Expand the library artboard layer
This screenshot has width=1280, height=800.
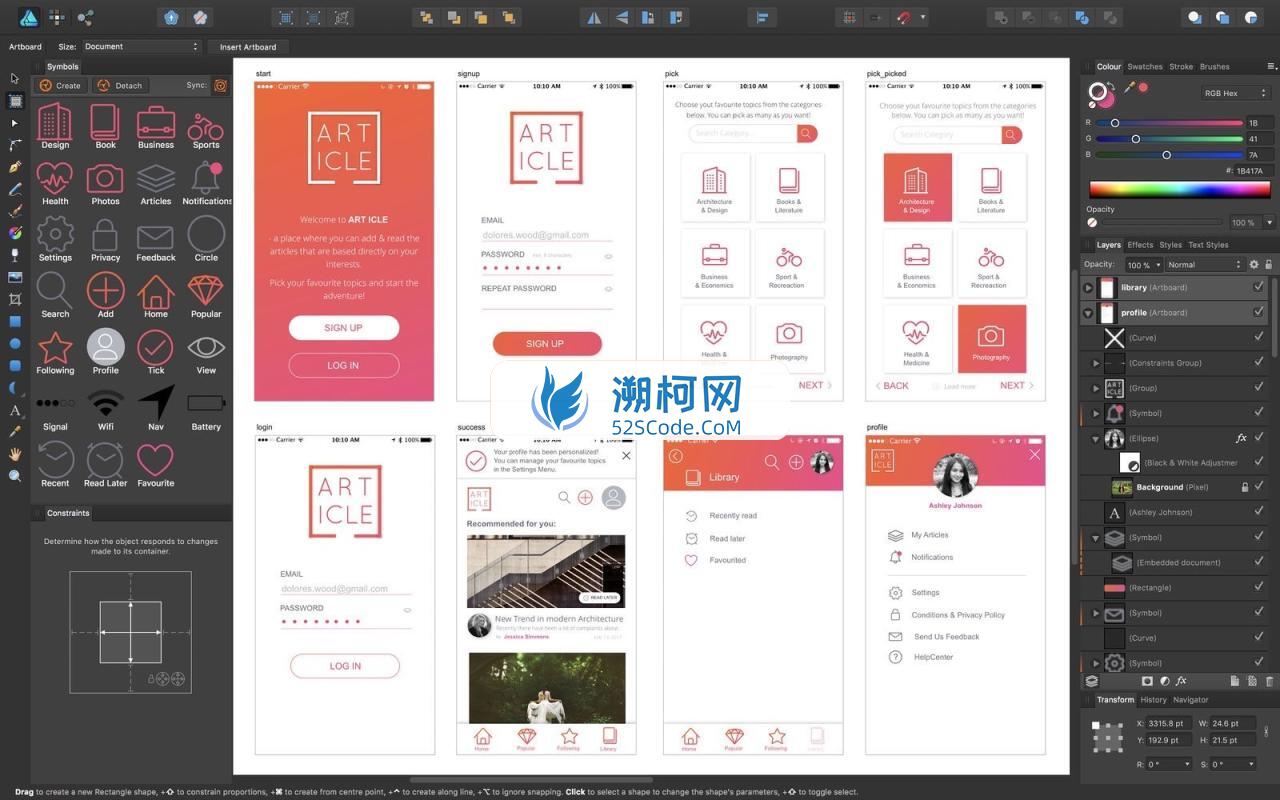click(1088, 288)
